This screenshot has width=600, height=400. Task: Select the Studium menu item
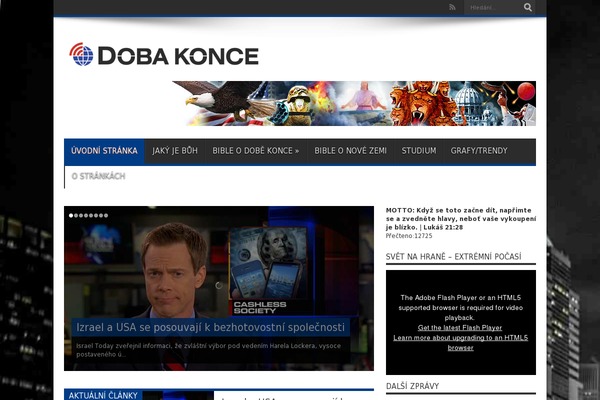(x=418, y=151)
